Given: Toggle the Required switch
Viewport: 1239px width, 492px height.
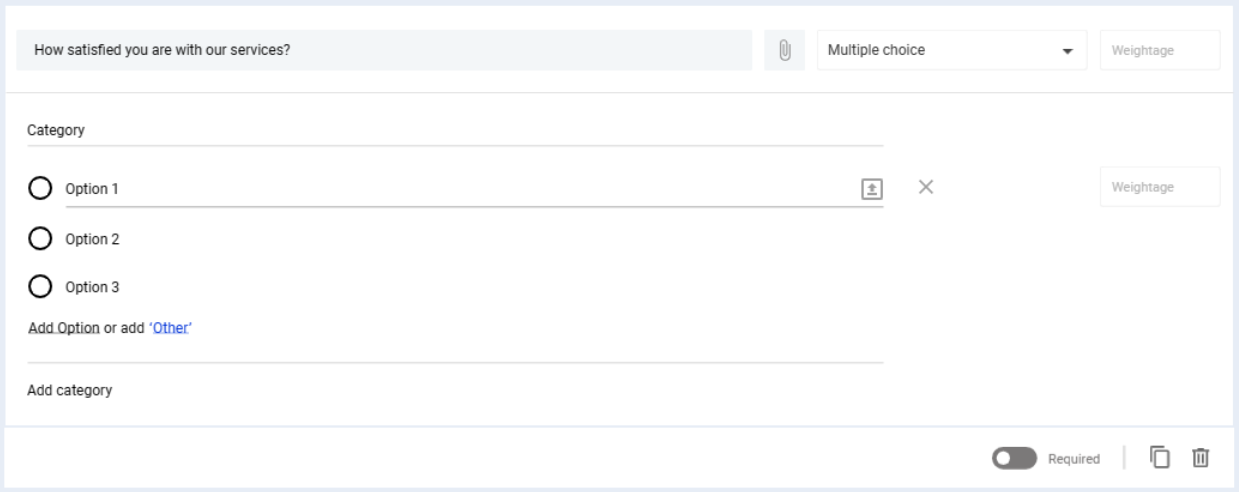Looking at the screenshot, I should pyautogui.click(x=1014, y=458).
